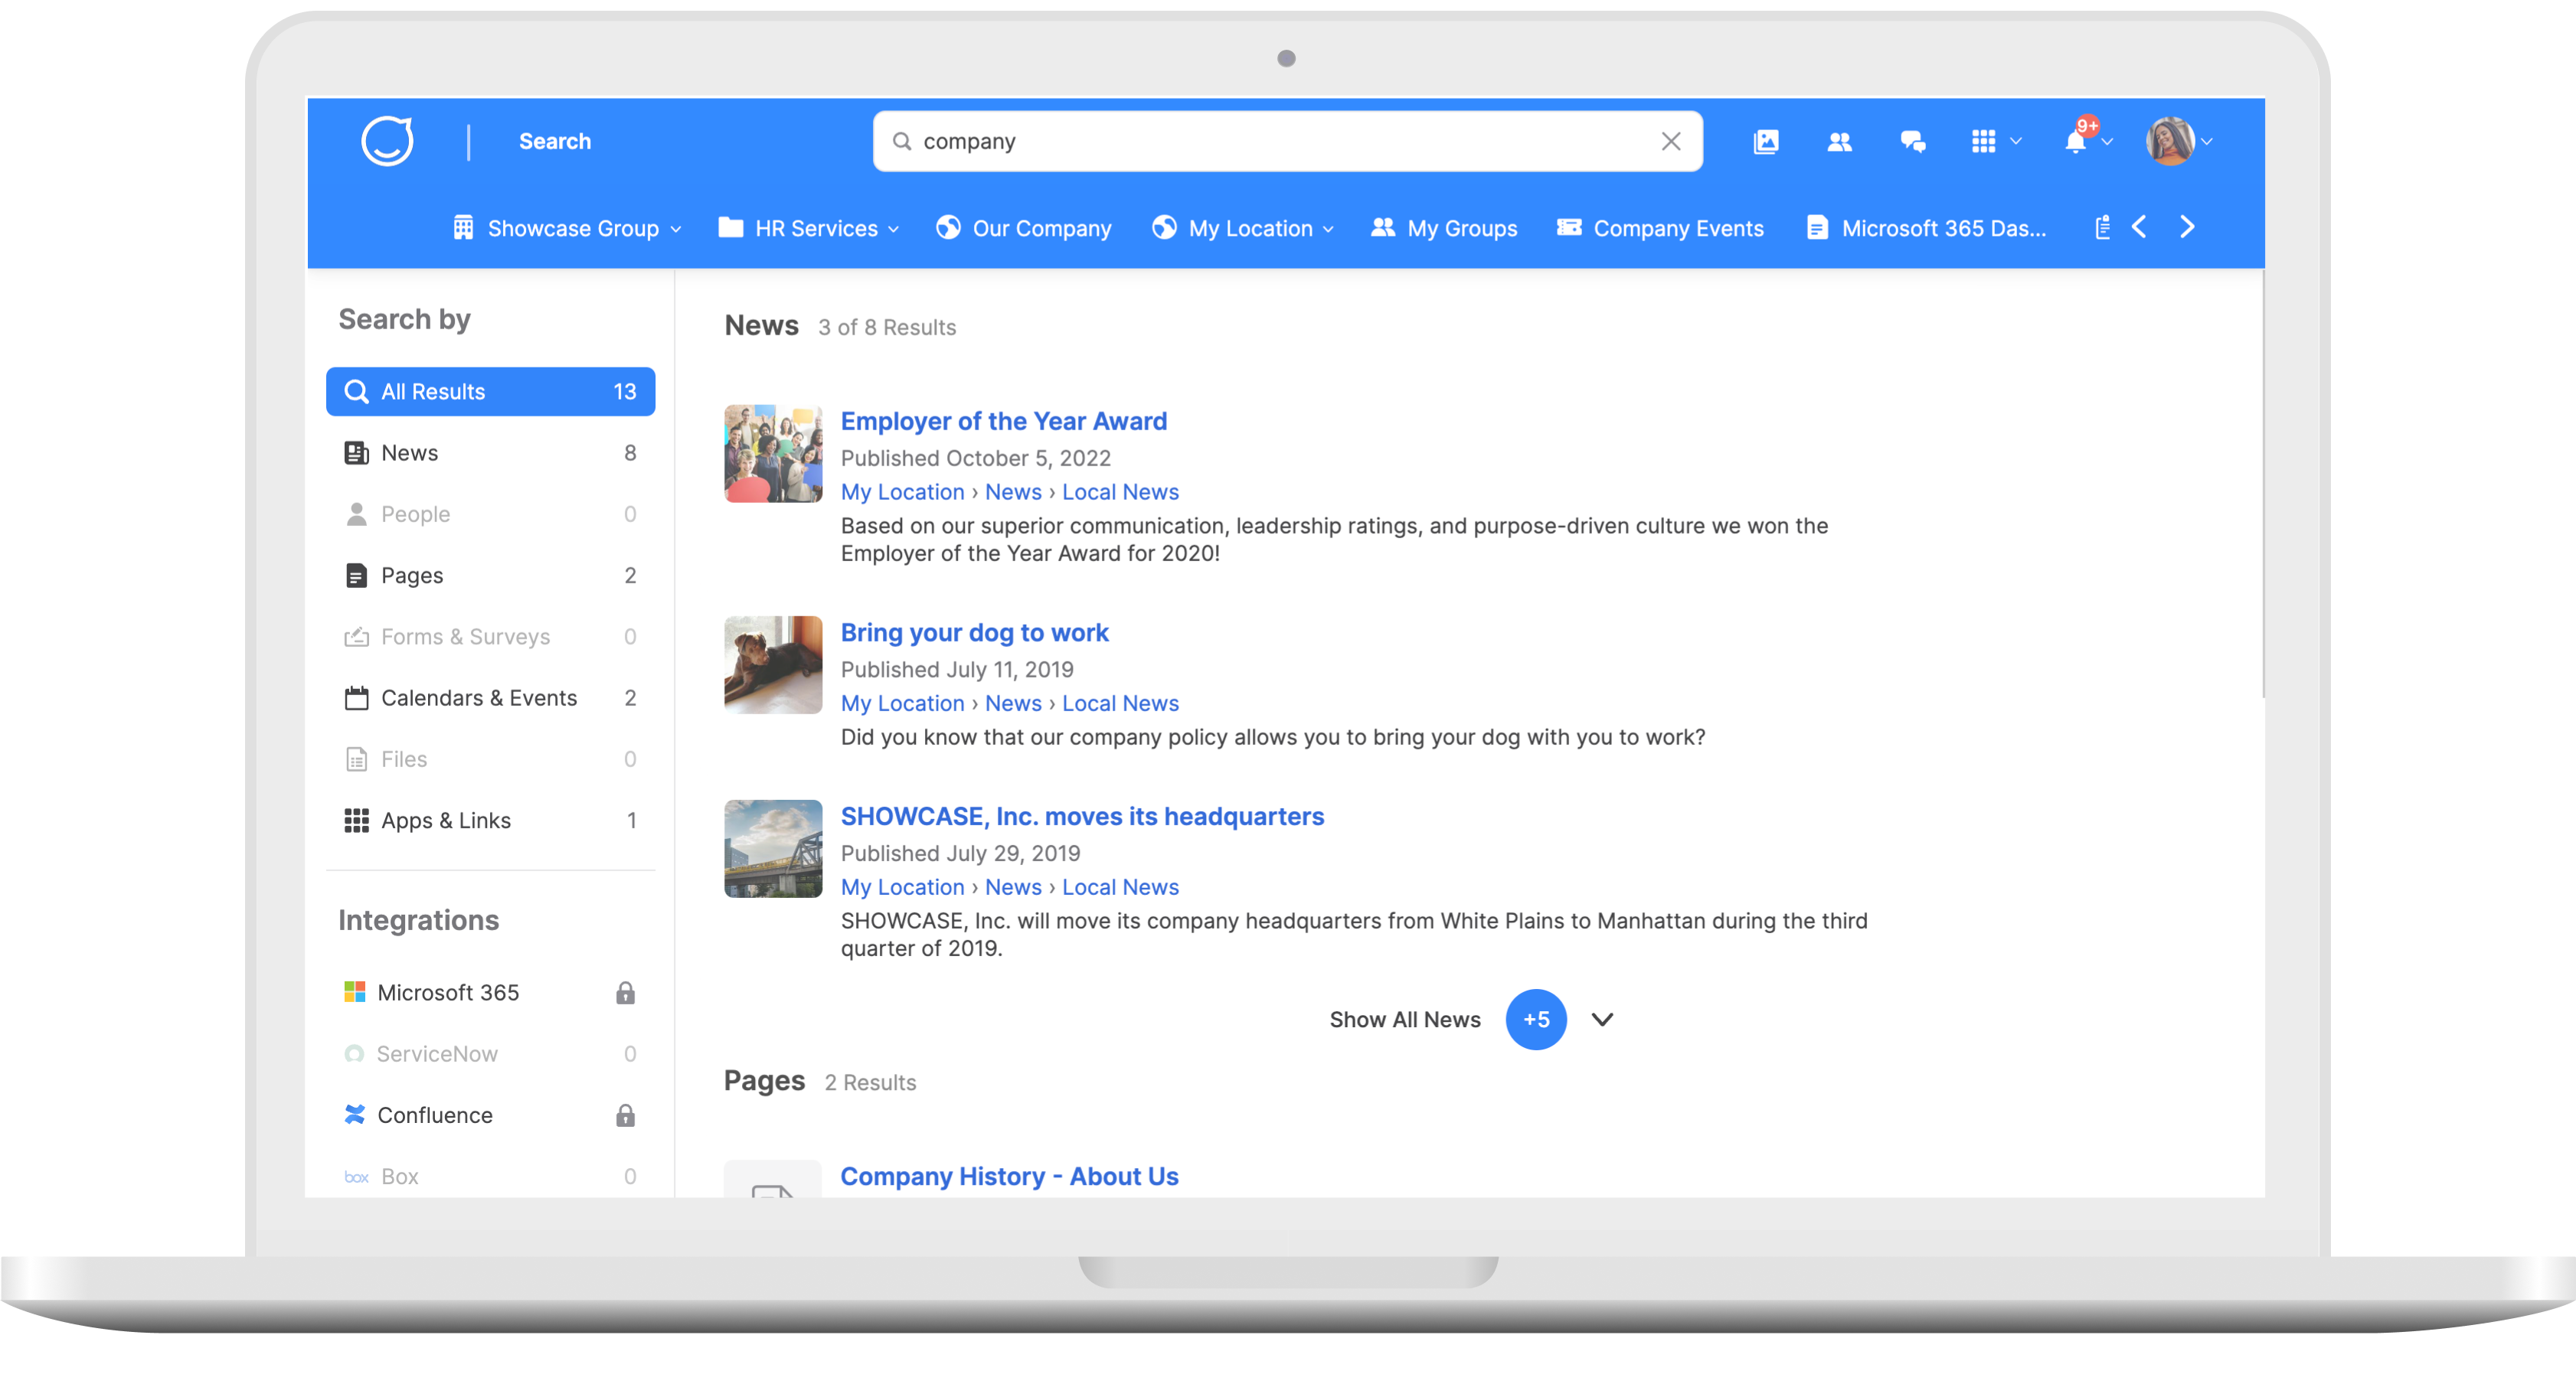
Task: Click the partially hidden clipboard nav icon
Action: tap(2102, 227)
